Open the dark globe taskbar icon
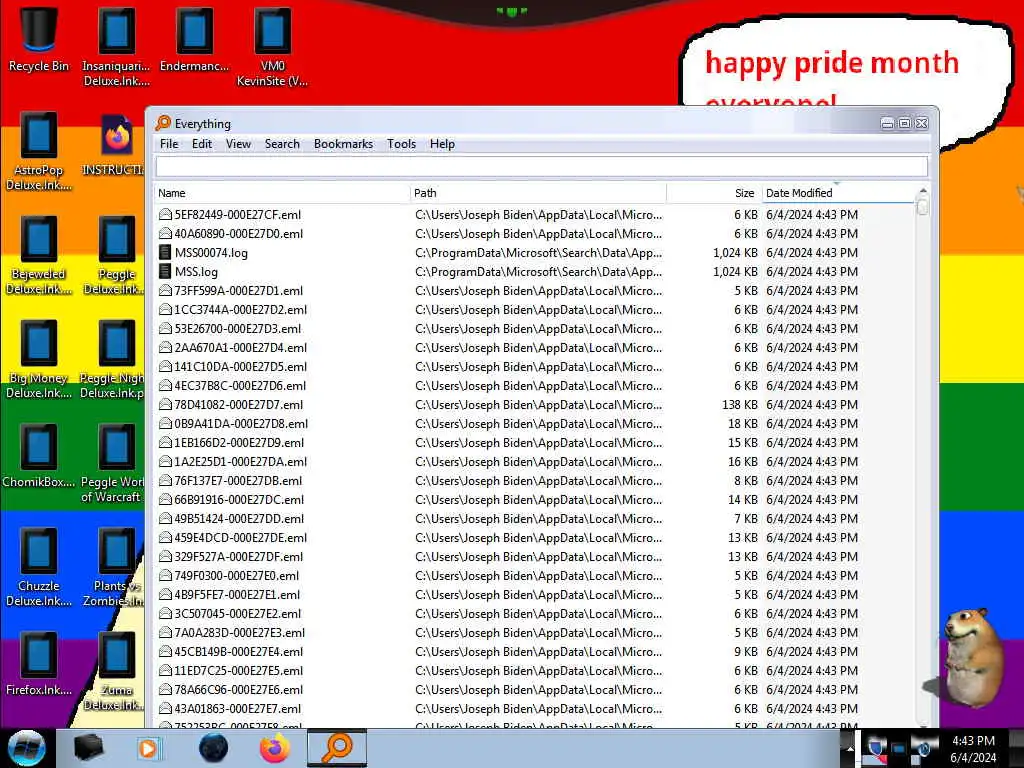Image resolution: width=1024 pixels, height=768 pixels. (x=213, y=748)
